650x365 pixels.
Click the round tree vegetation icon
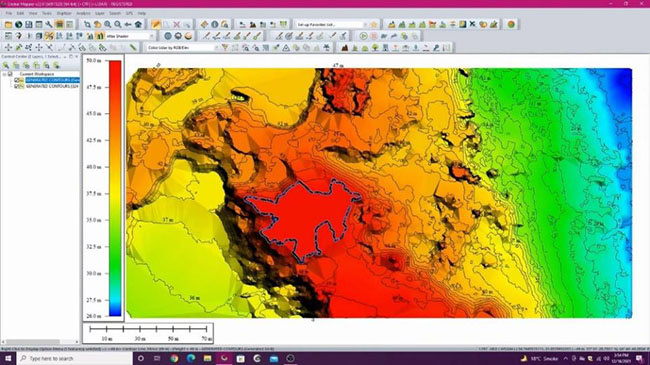tap(375, 48)
